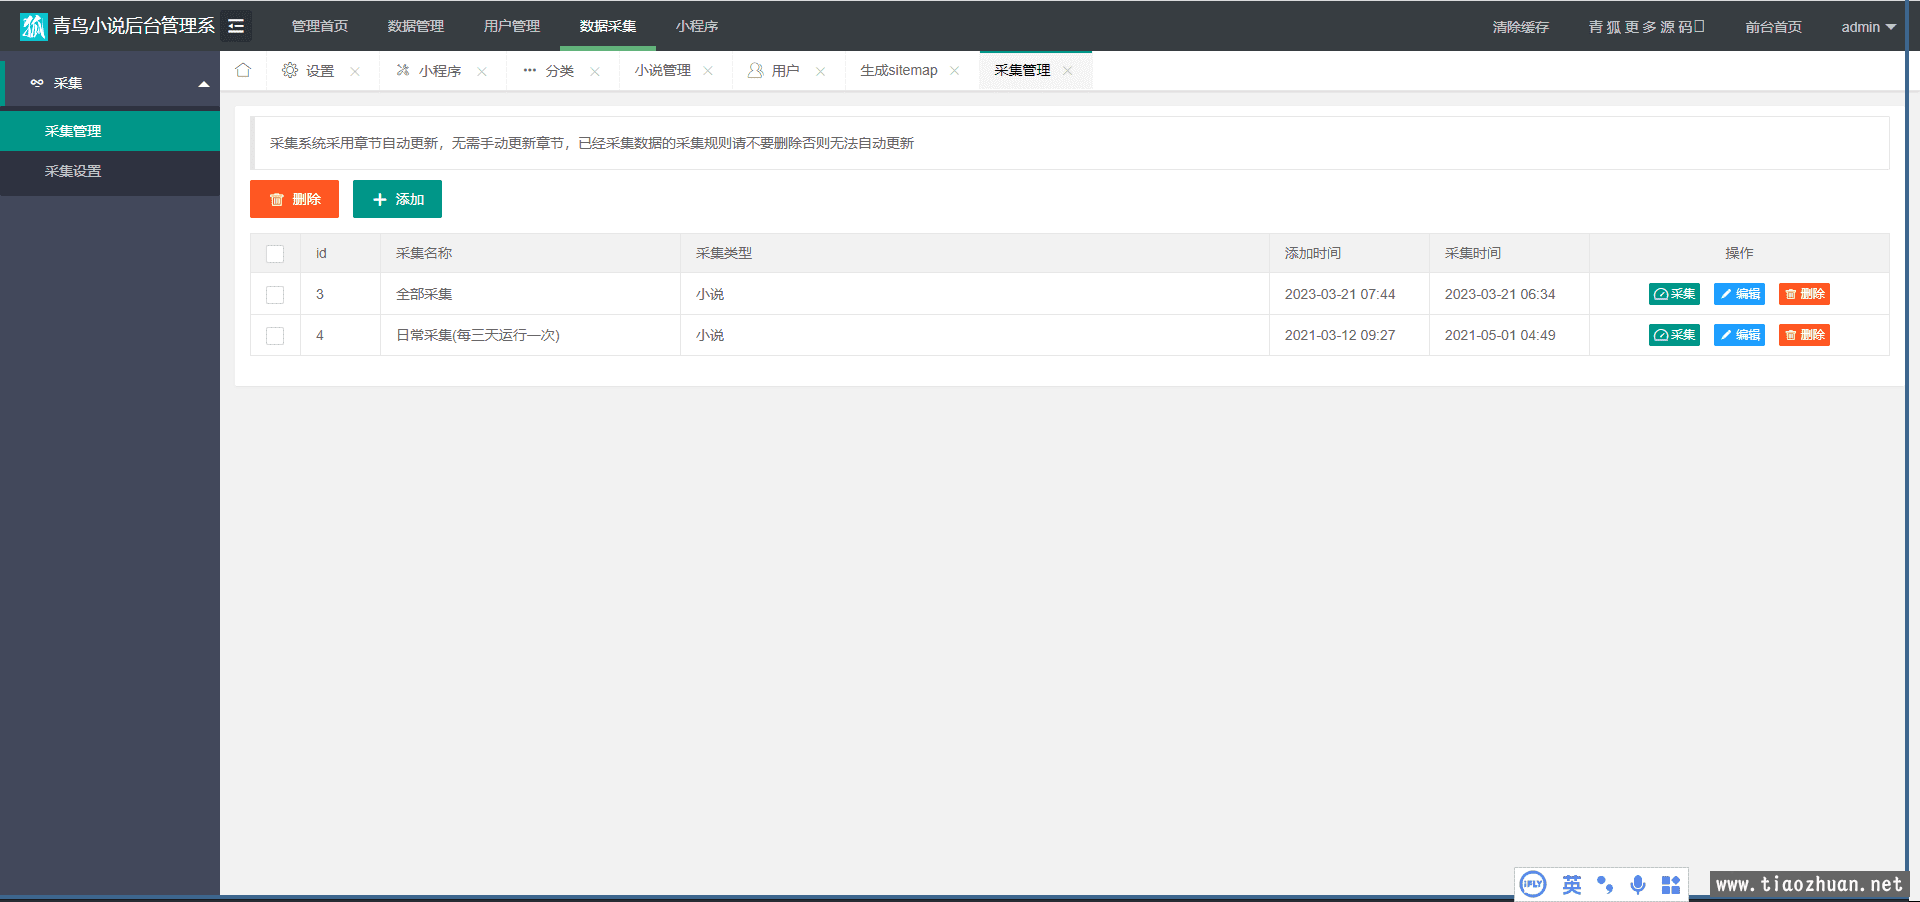
Task: Open the admin dropdown menu
Action: (x=1868, y=27)
